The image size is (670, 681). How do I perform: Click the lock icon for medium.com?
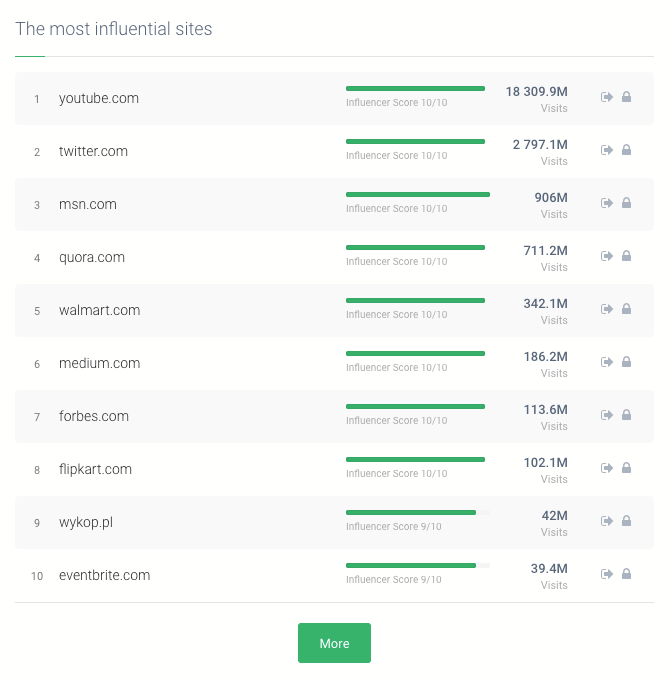[626, 361]
